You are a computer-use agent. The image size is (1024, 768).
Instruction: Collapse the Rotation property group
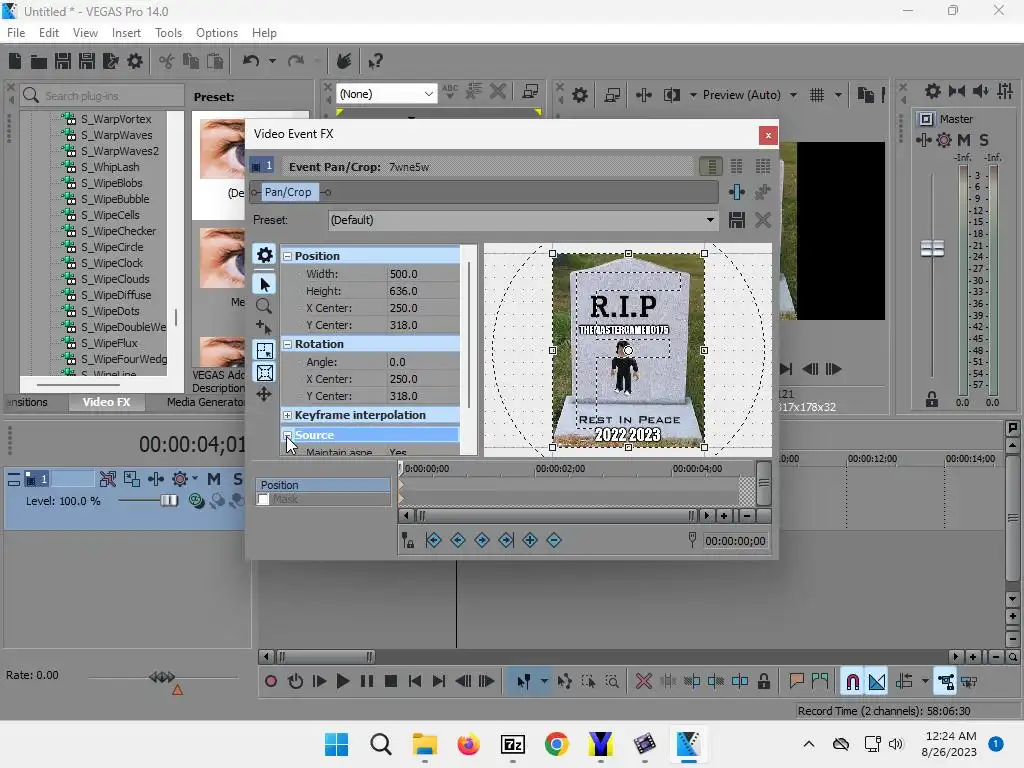pos(287,344)
